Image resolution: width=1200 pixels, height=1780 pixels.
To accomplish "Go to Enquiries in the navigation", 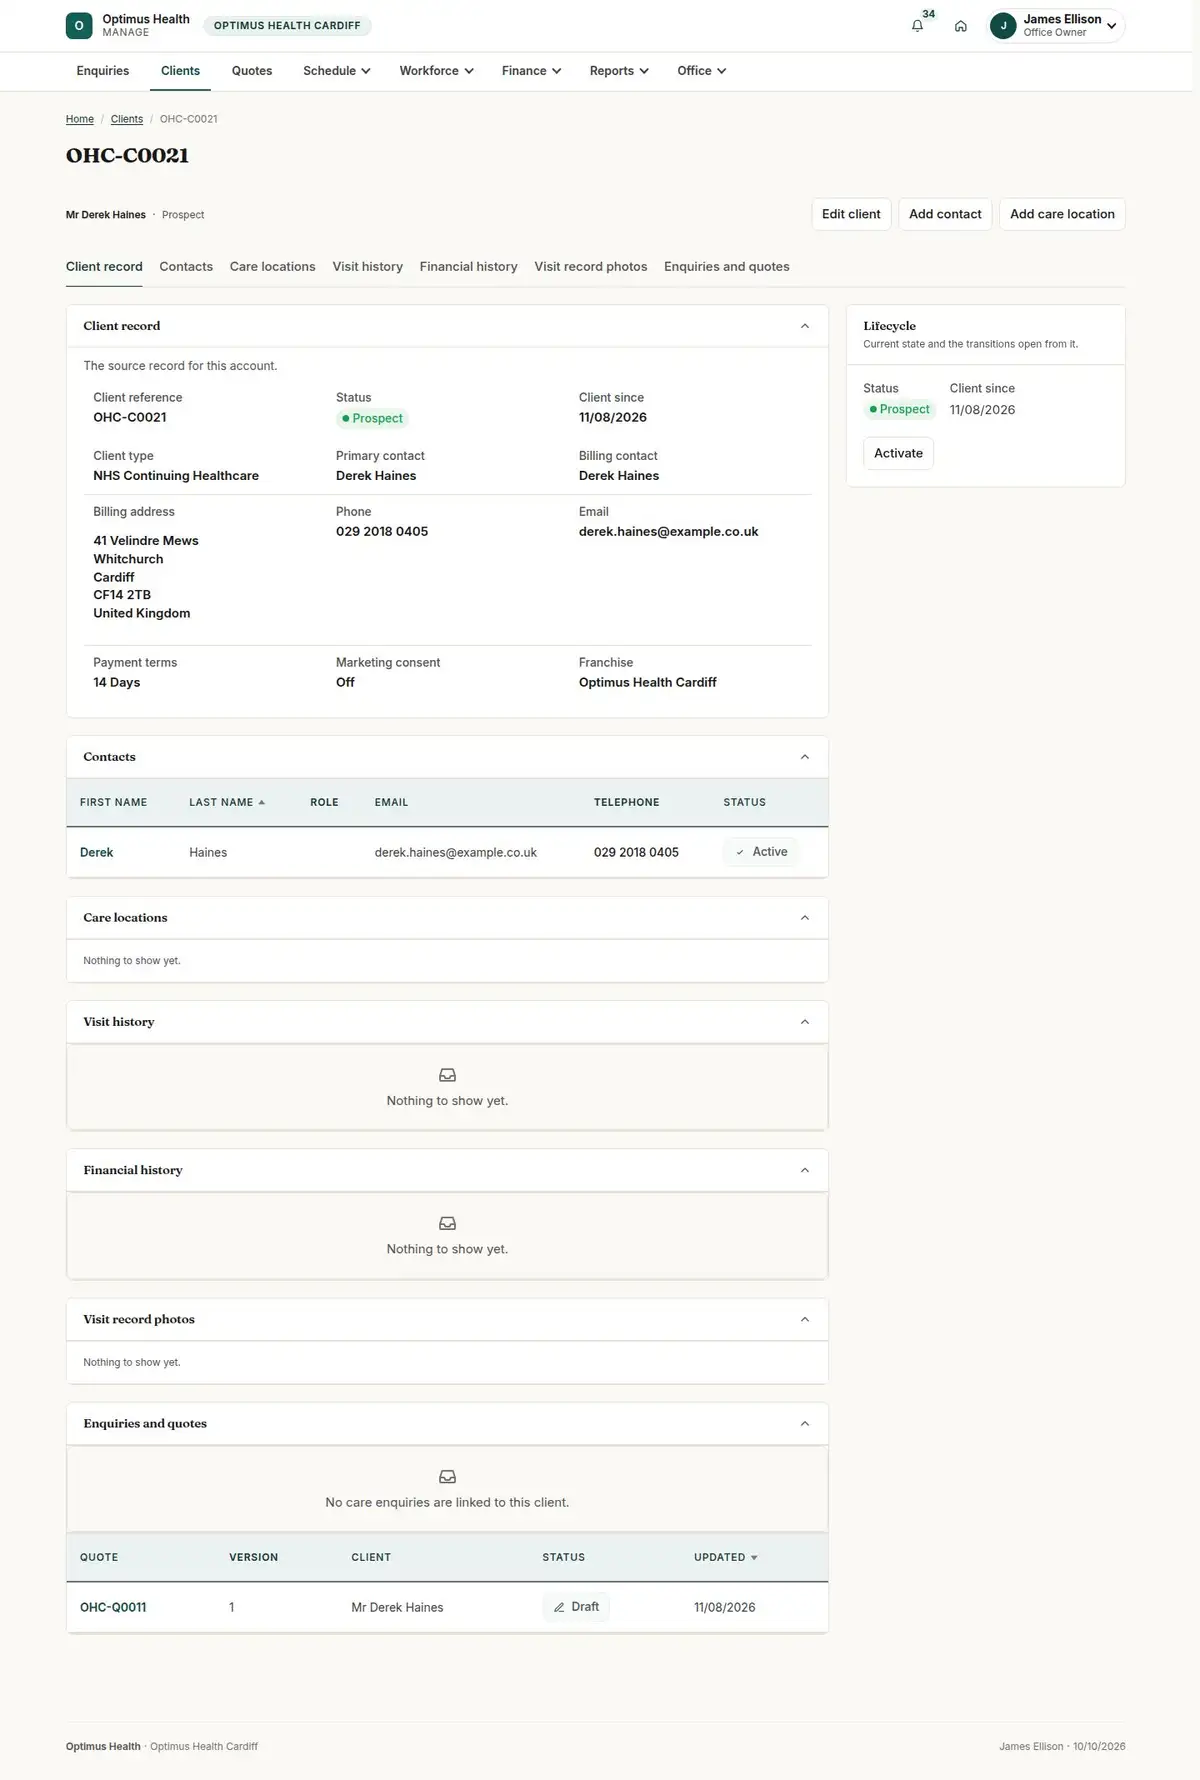I will coord(103,71).
